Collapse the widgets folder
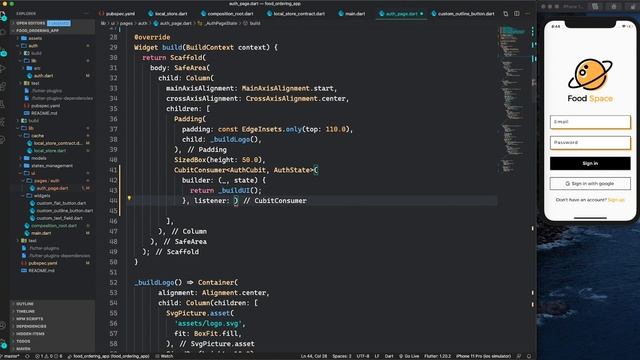The image size is (640, 360). point(42,196)
